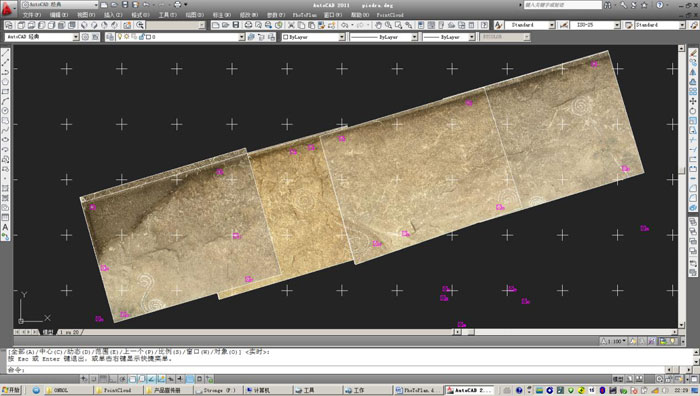The width and height of the screenshot is (700, 396).
Task: Toggle layer 0 on/off light bulb
Action: click(120, 37)
